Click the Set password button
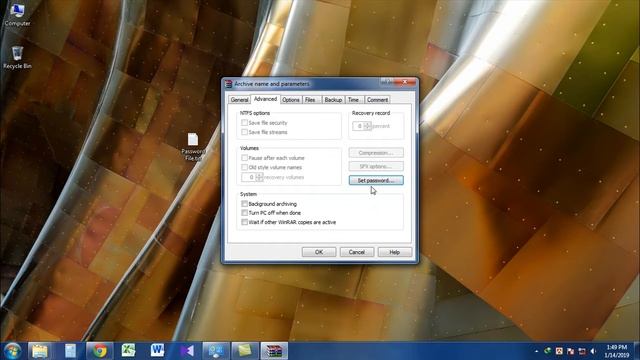640x360 pixels. click(376, 180)
